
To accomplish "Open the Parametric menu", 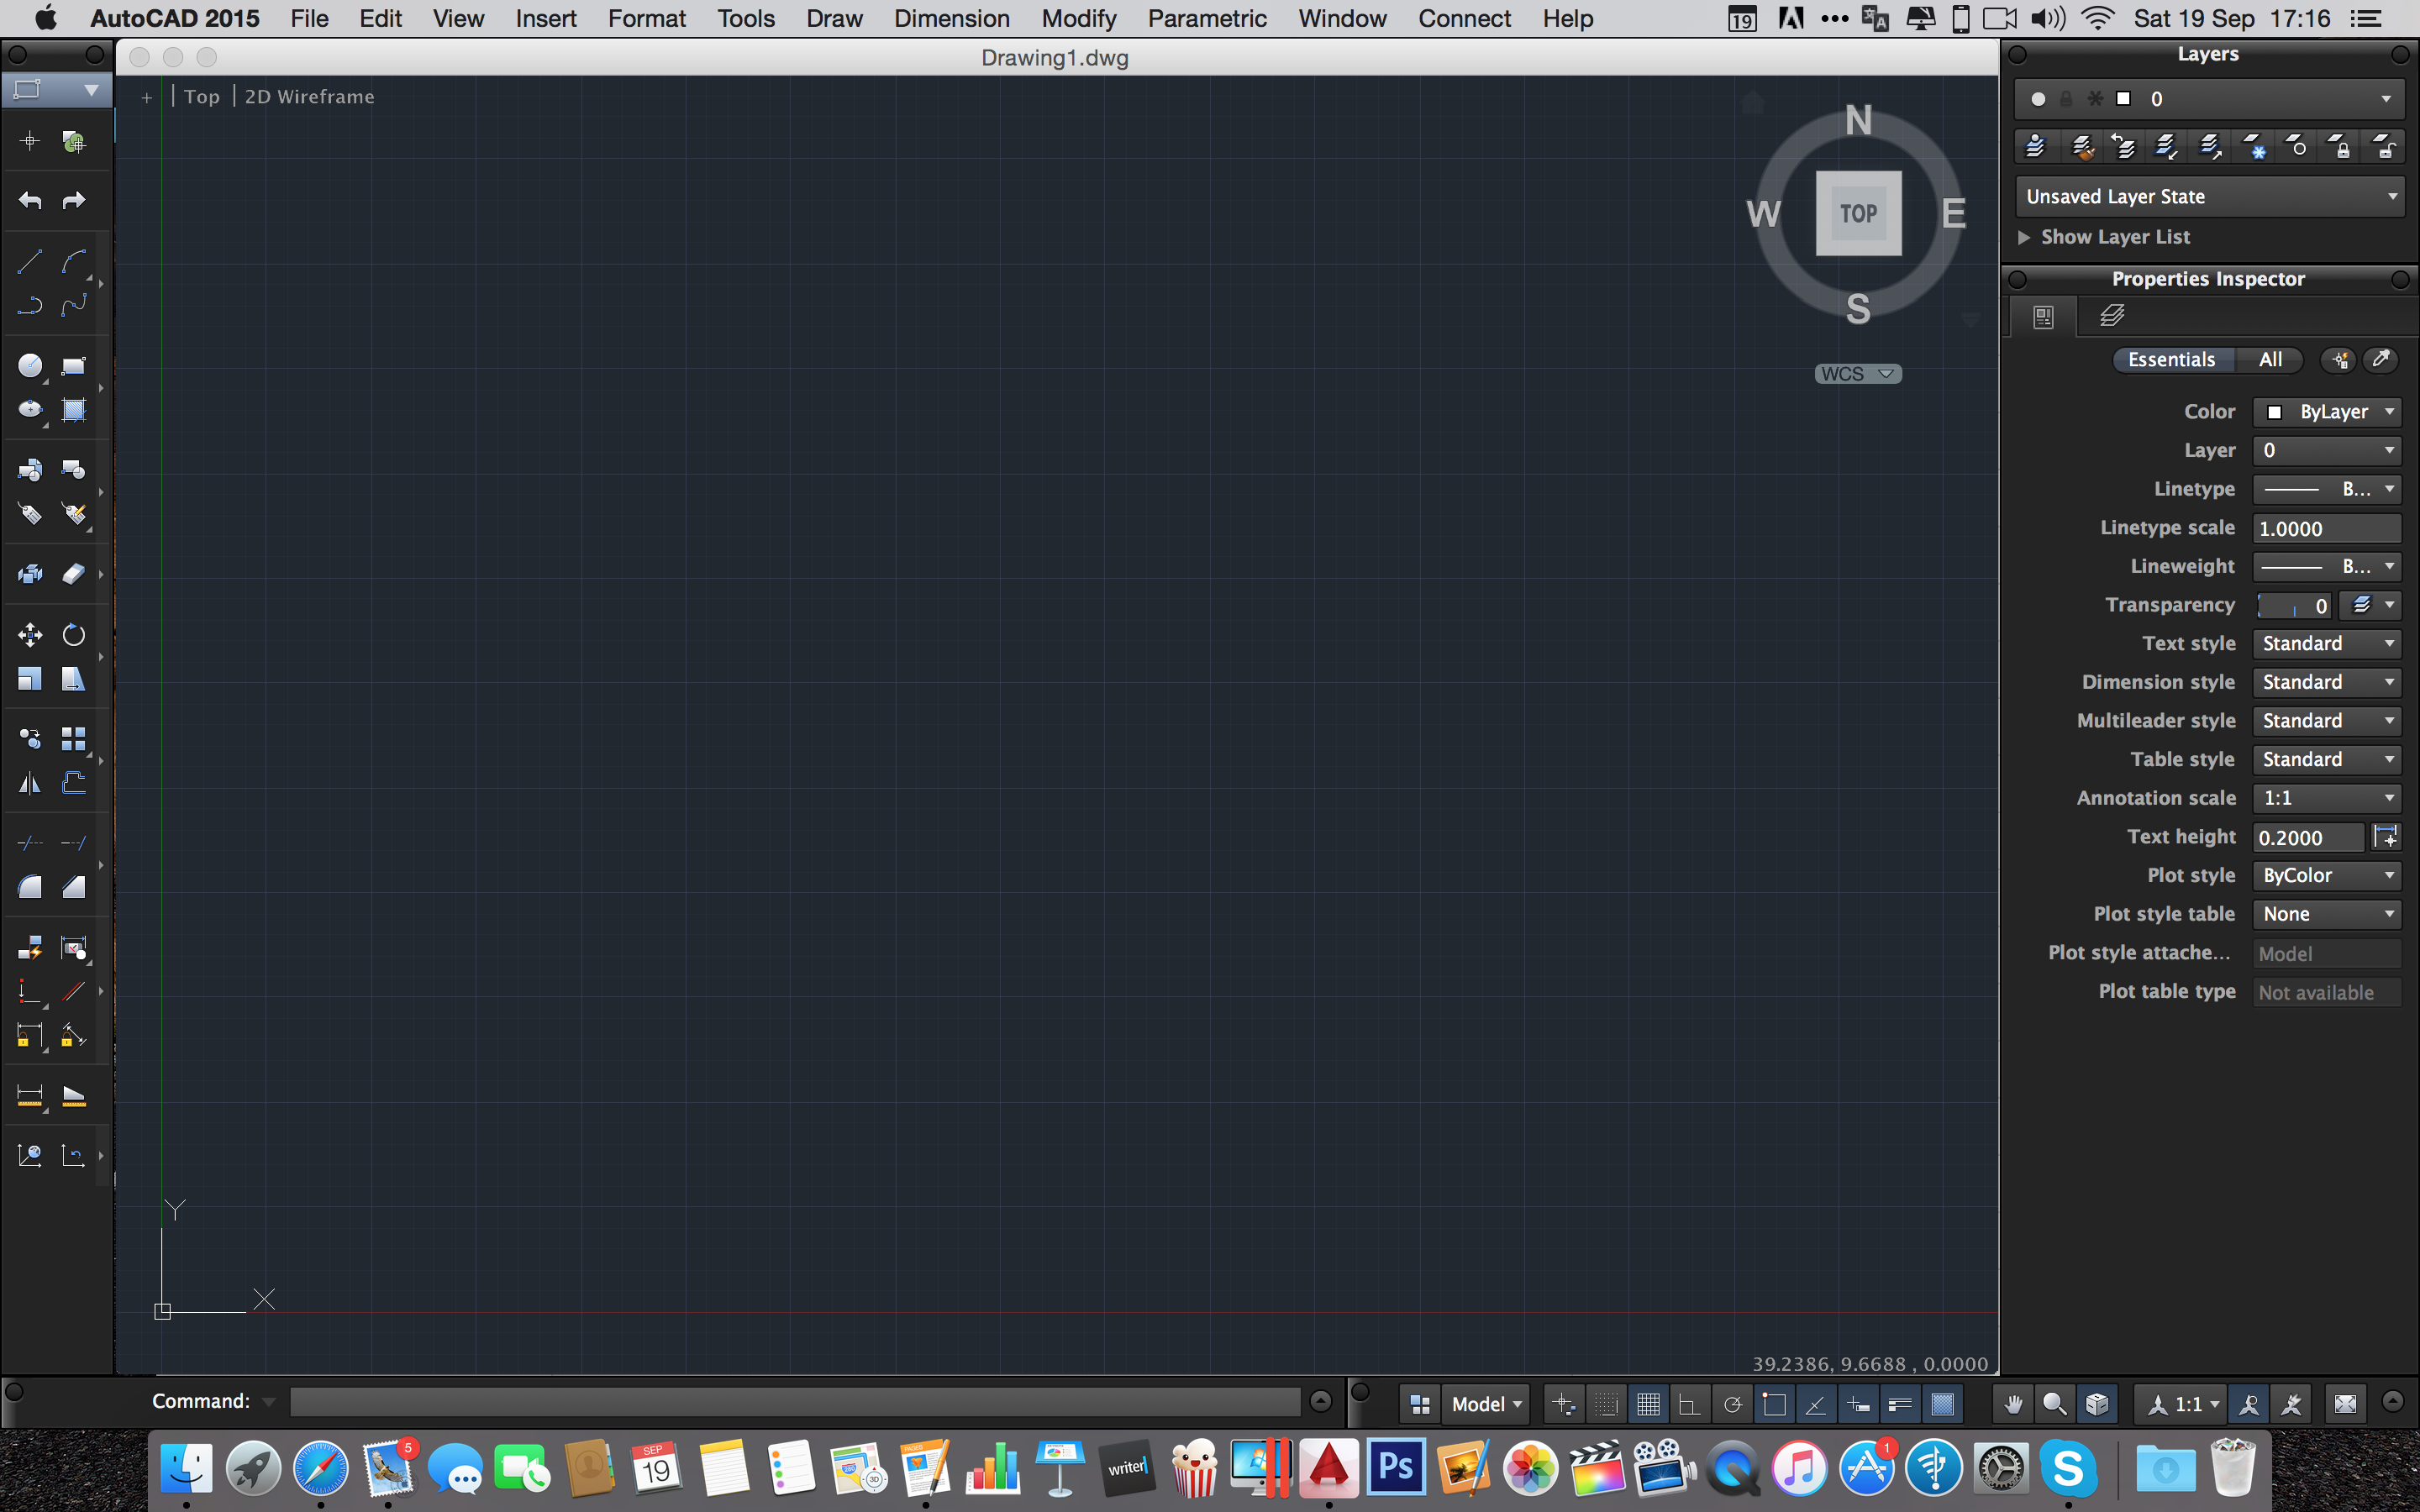I will click(x=1207, y=18).
